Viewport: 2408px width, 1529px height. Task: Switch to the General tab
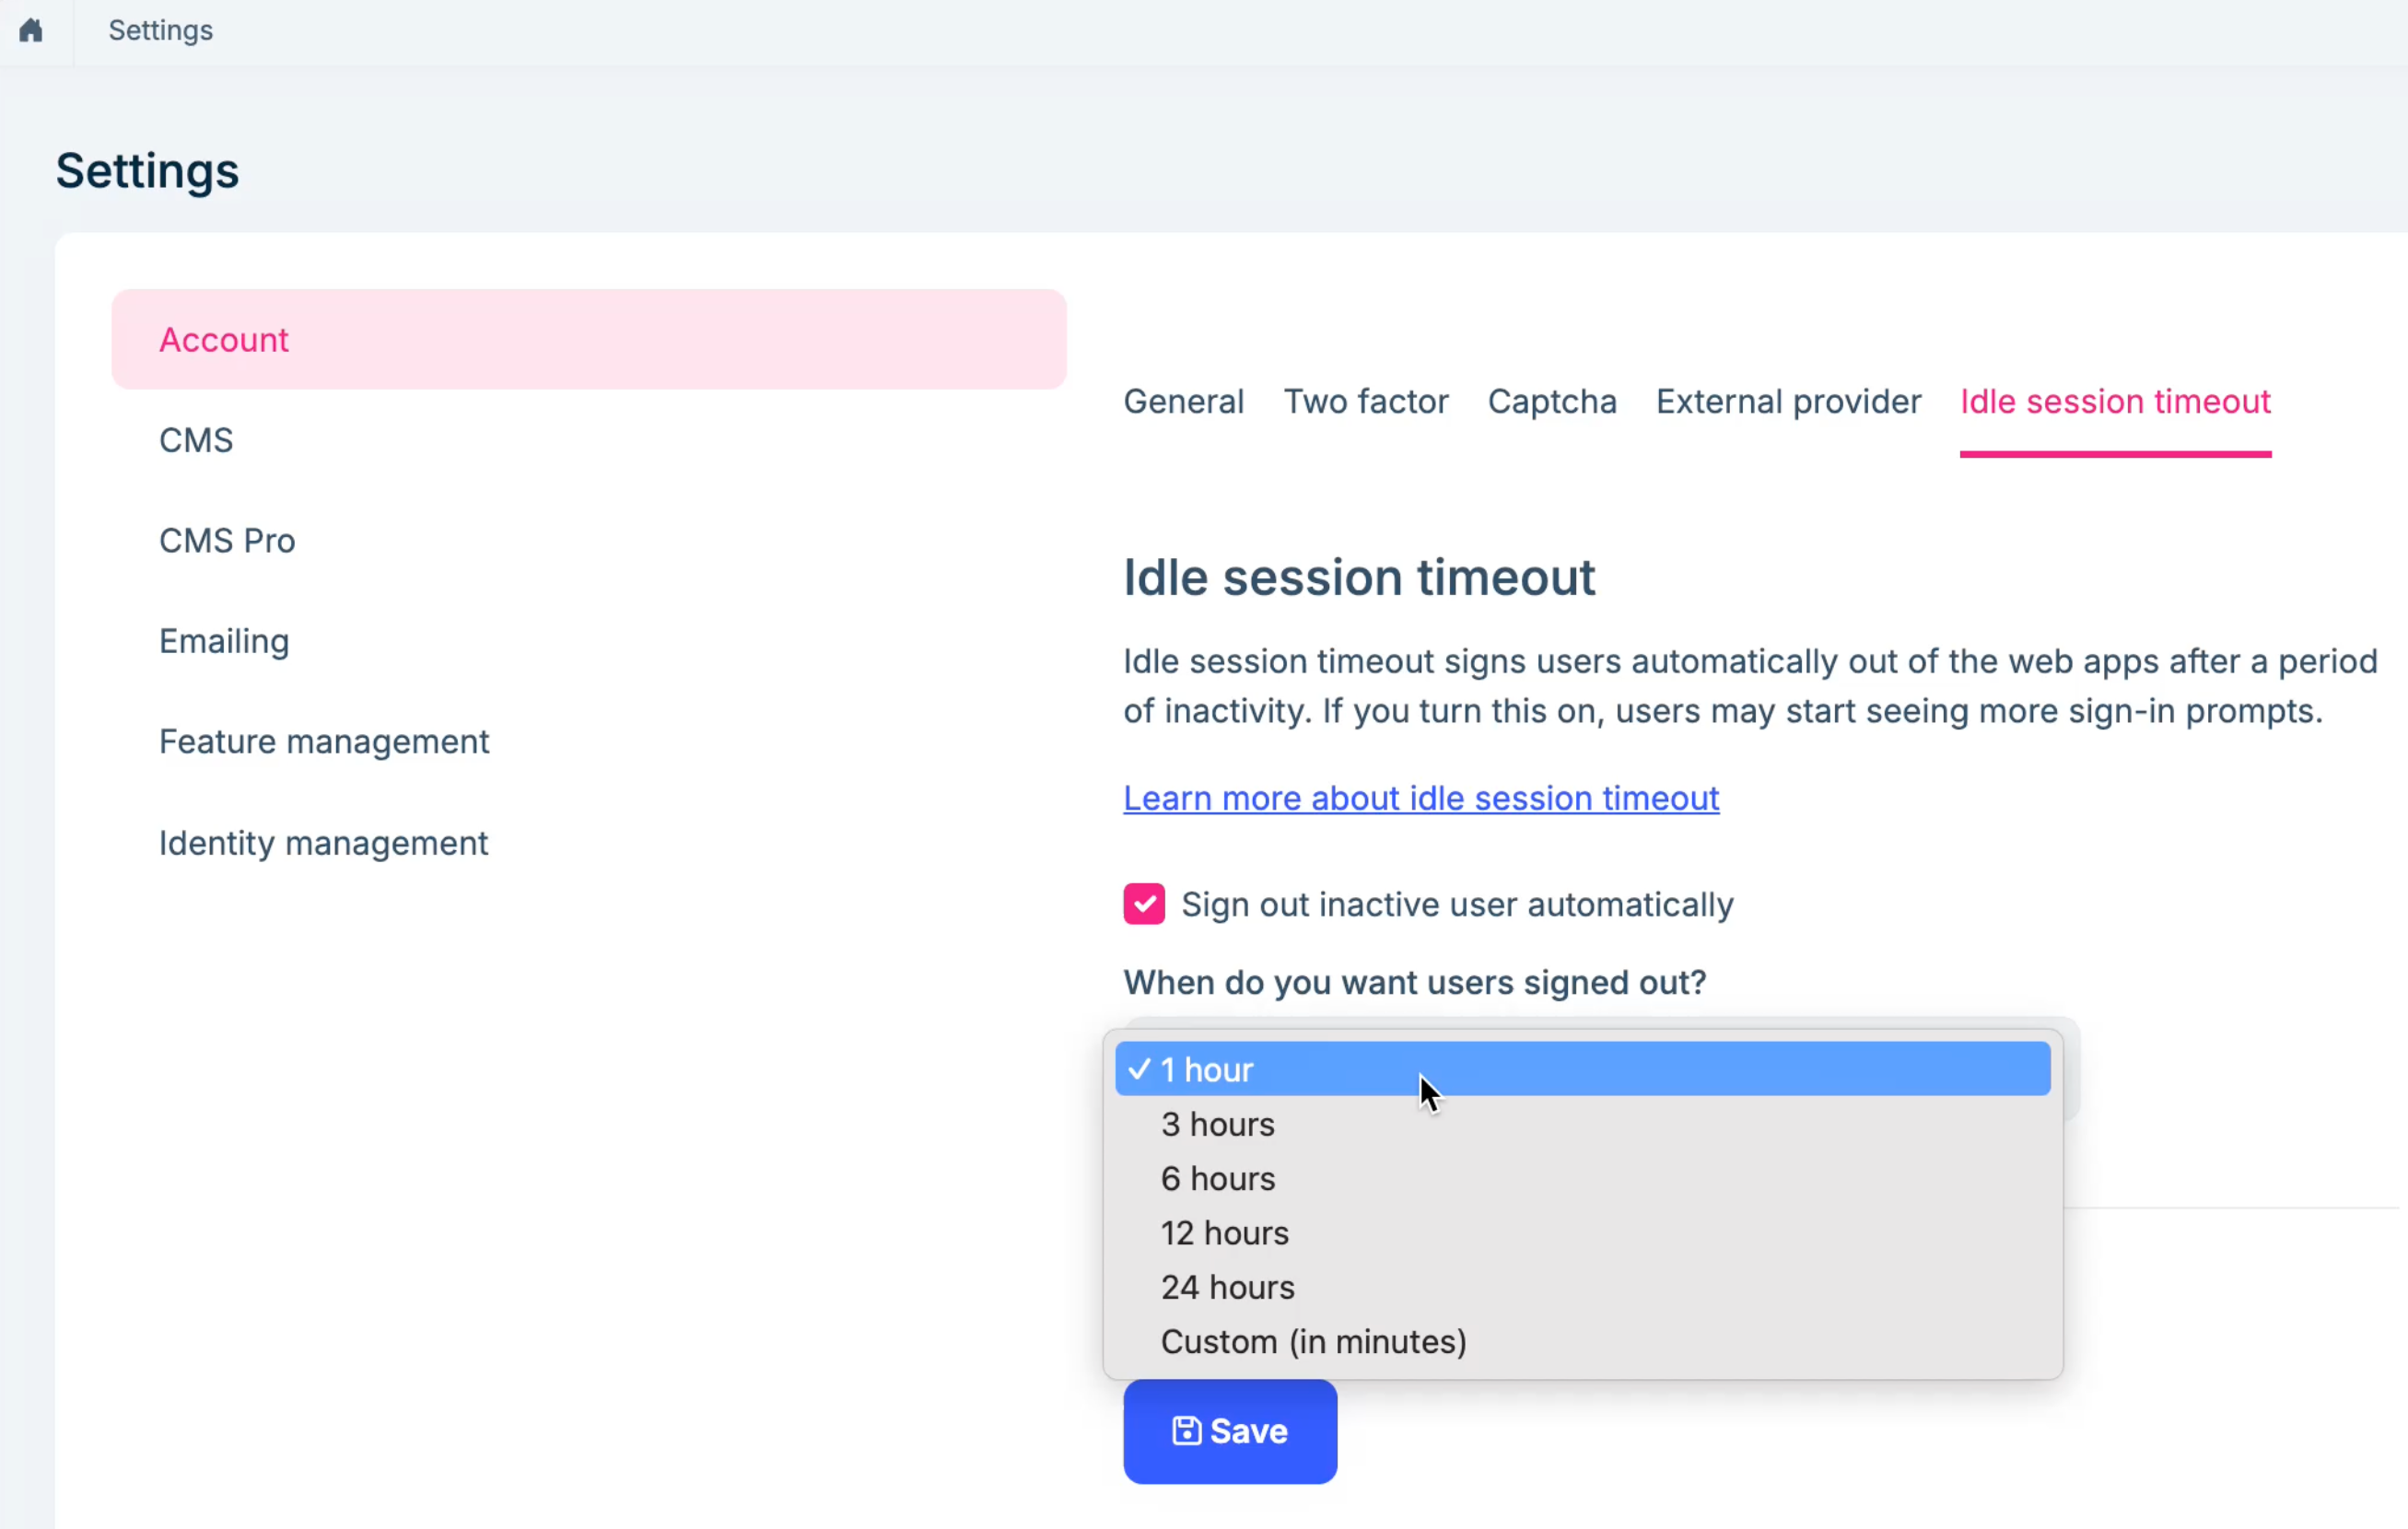click(1183, 401)
